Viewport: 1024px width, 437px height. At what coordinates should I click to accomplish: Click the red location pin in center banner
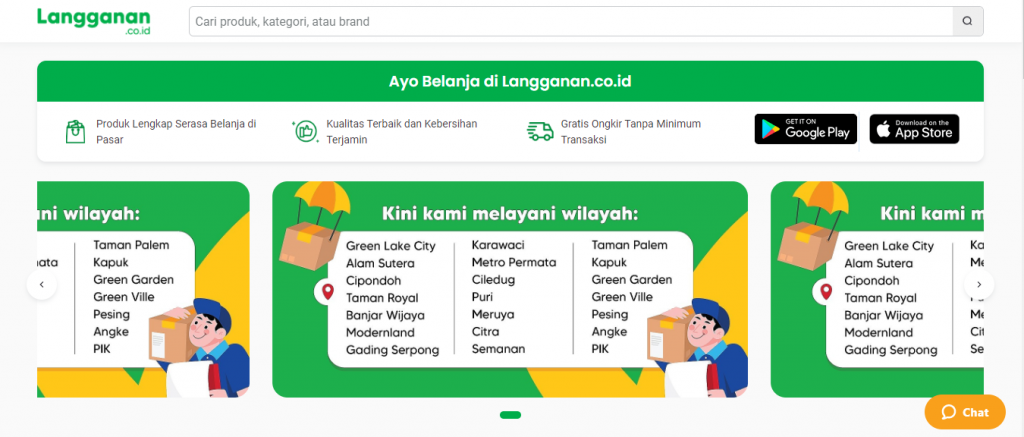tap(328, 291)
